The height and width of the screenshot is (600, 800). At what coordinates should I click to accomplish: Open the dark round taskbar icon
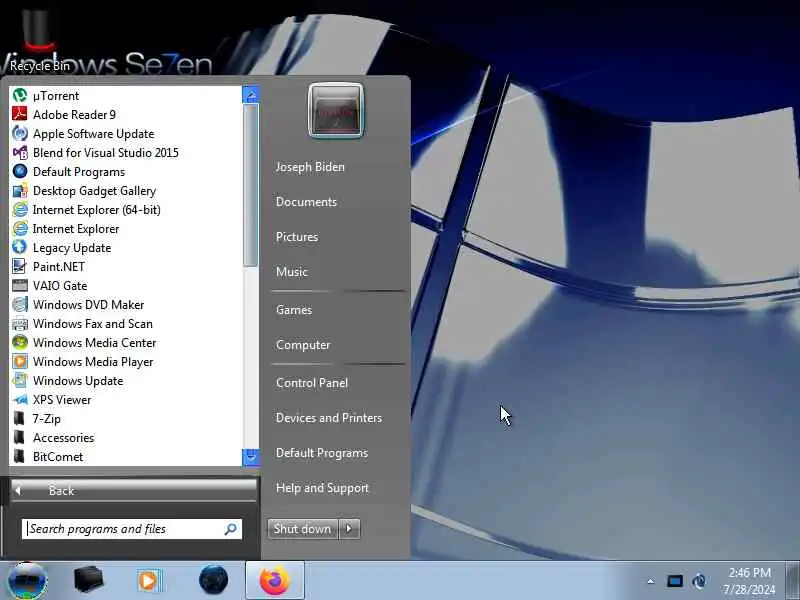(x=213, y=580)
